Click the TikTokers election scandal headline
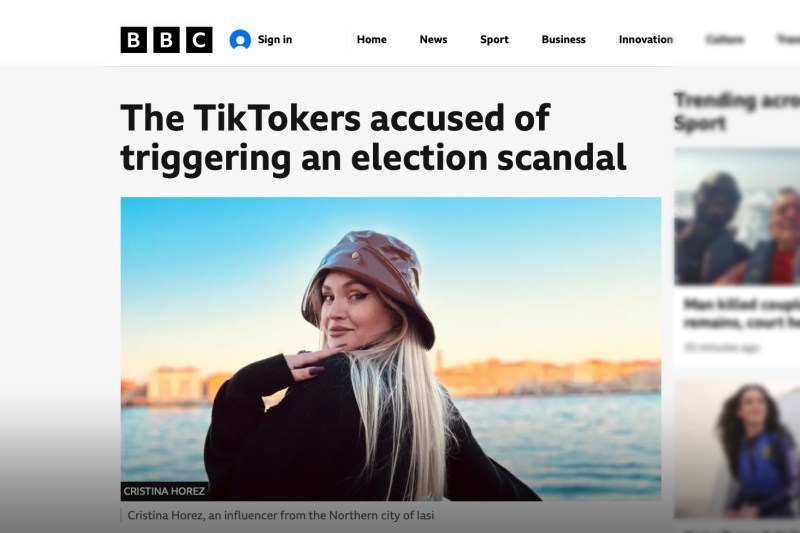The width and height of the screenshot is (800, 533). [373, 137]
